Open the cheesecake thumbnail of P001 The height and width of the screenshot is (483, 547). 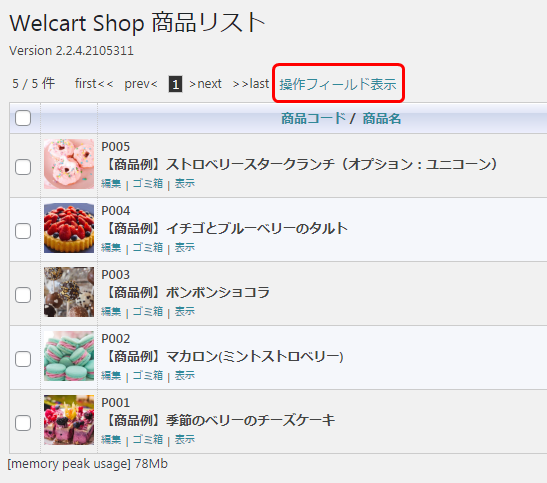coord(69,420)
